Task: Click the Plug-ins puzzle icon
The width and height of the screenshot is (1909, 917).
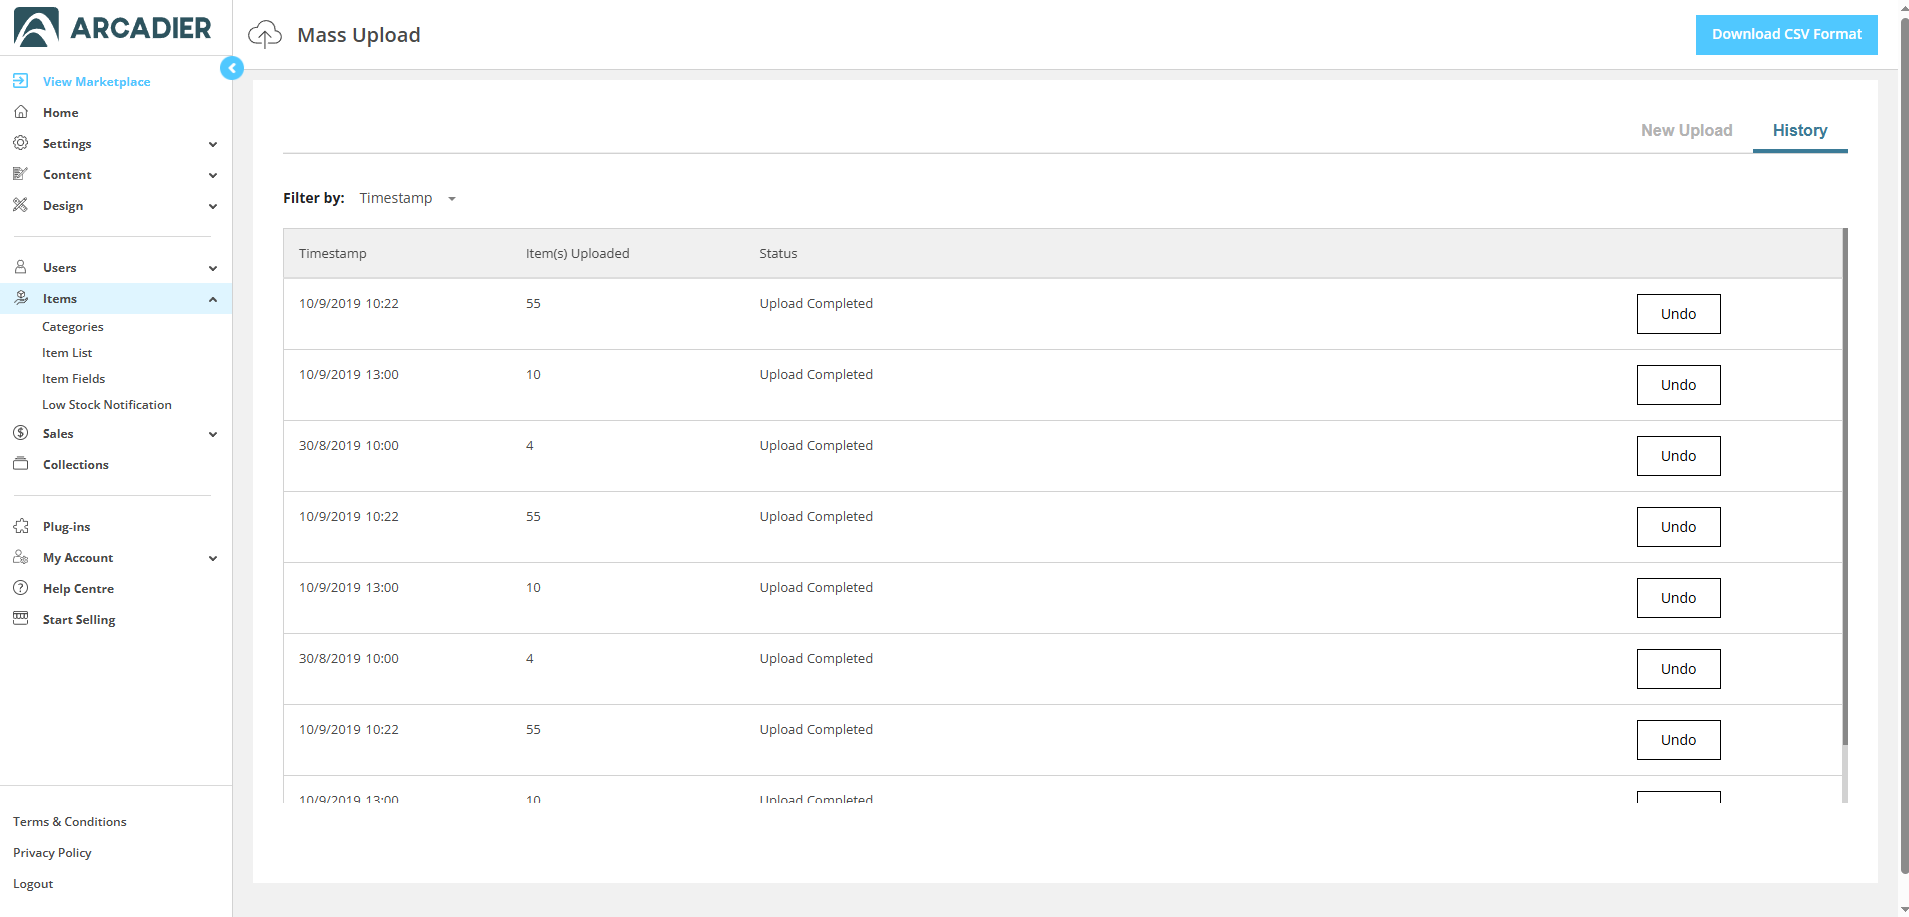Action: click(x=20, y=526)
